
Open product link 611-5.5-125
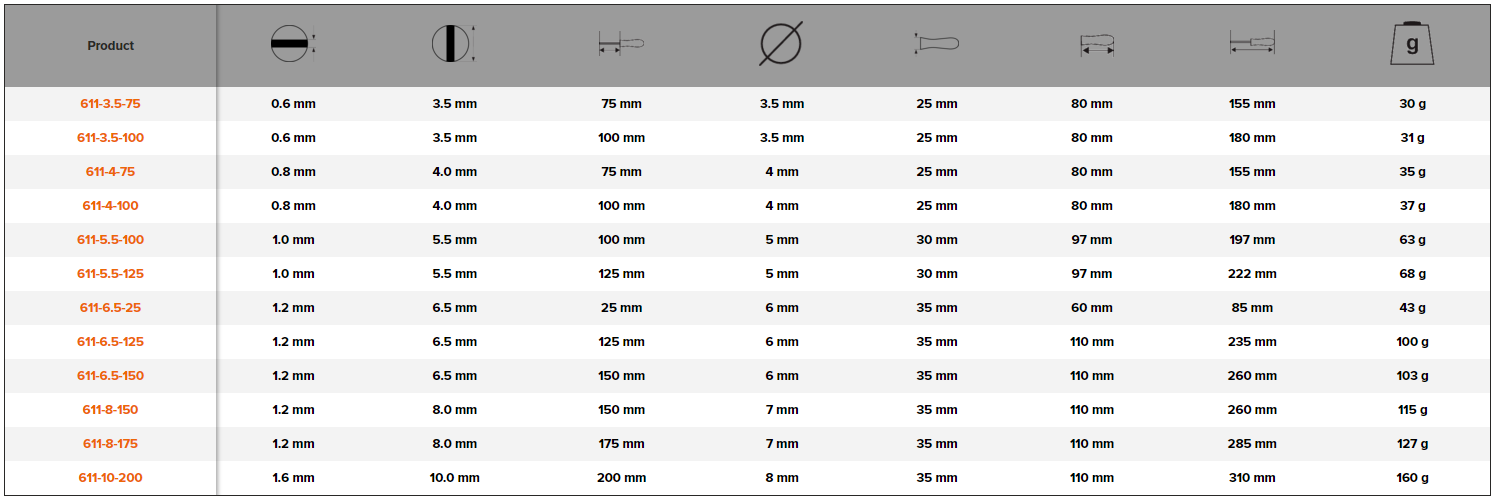tap(110, 274)
